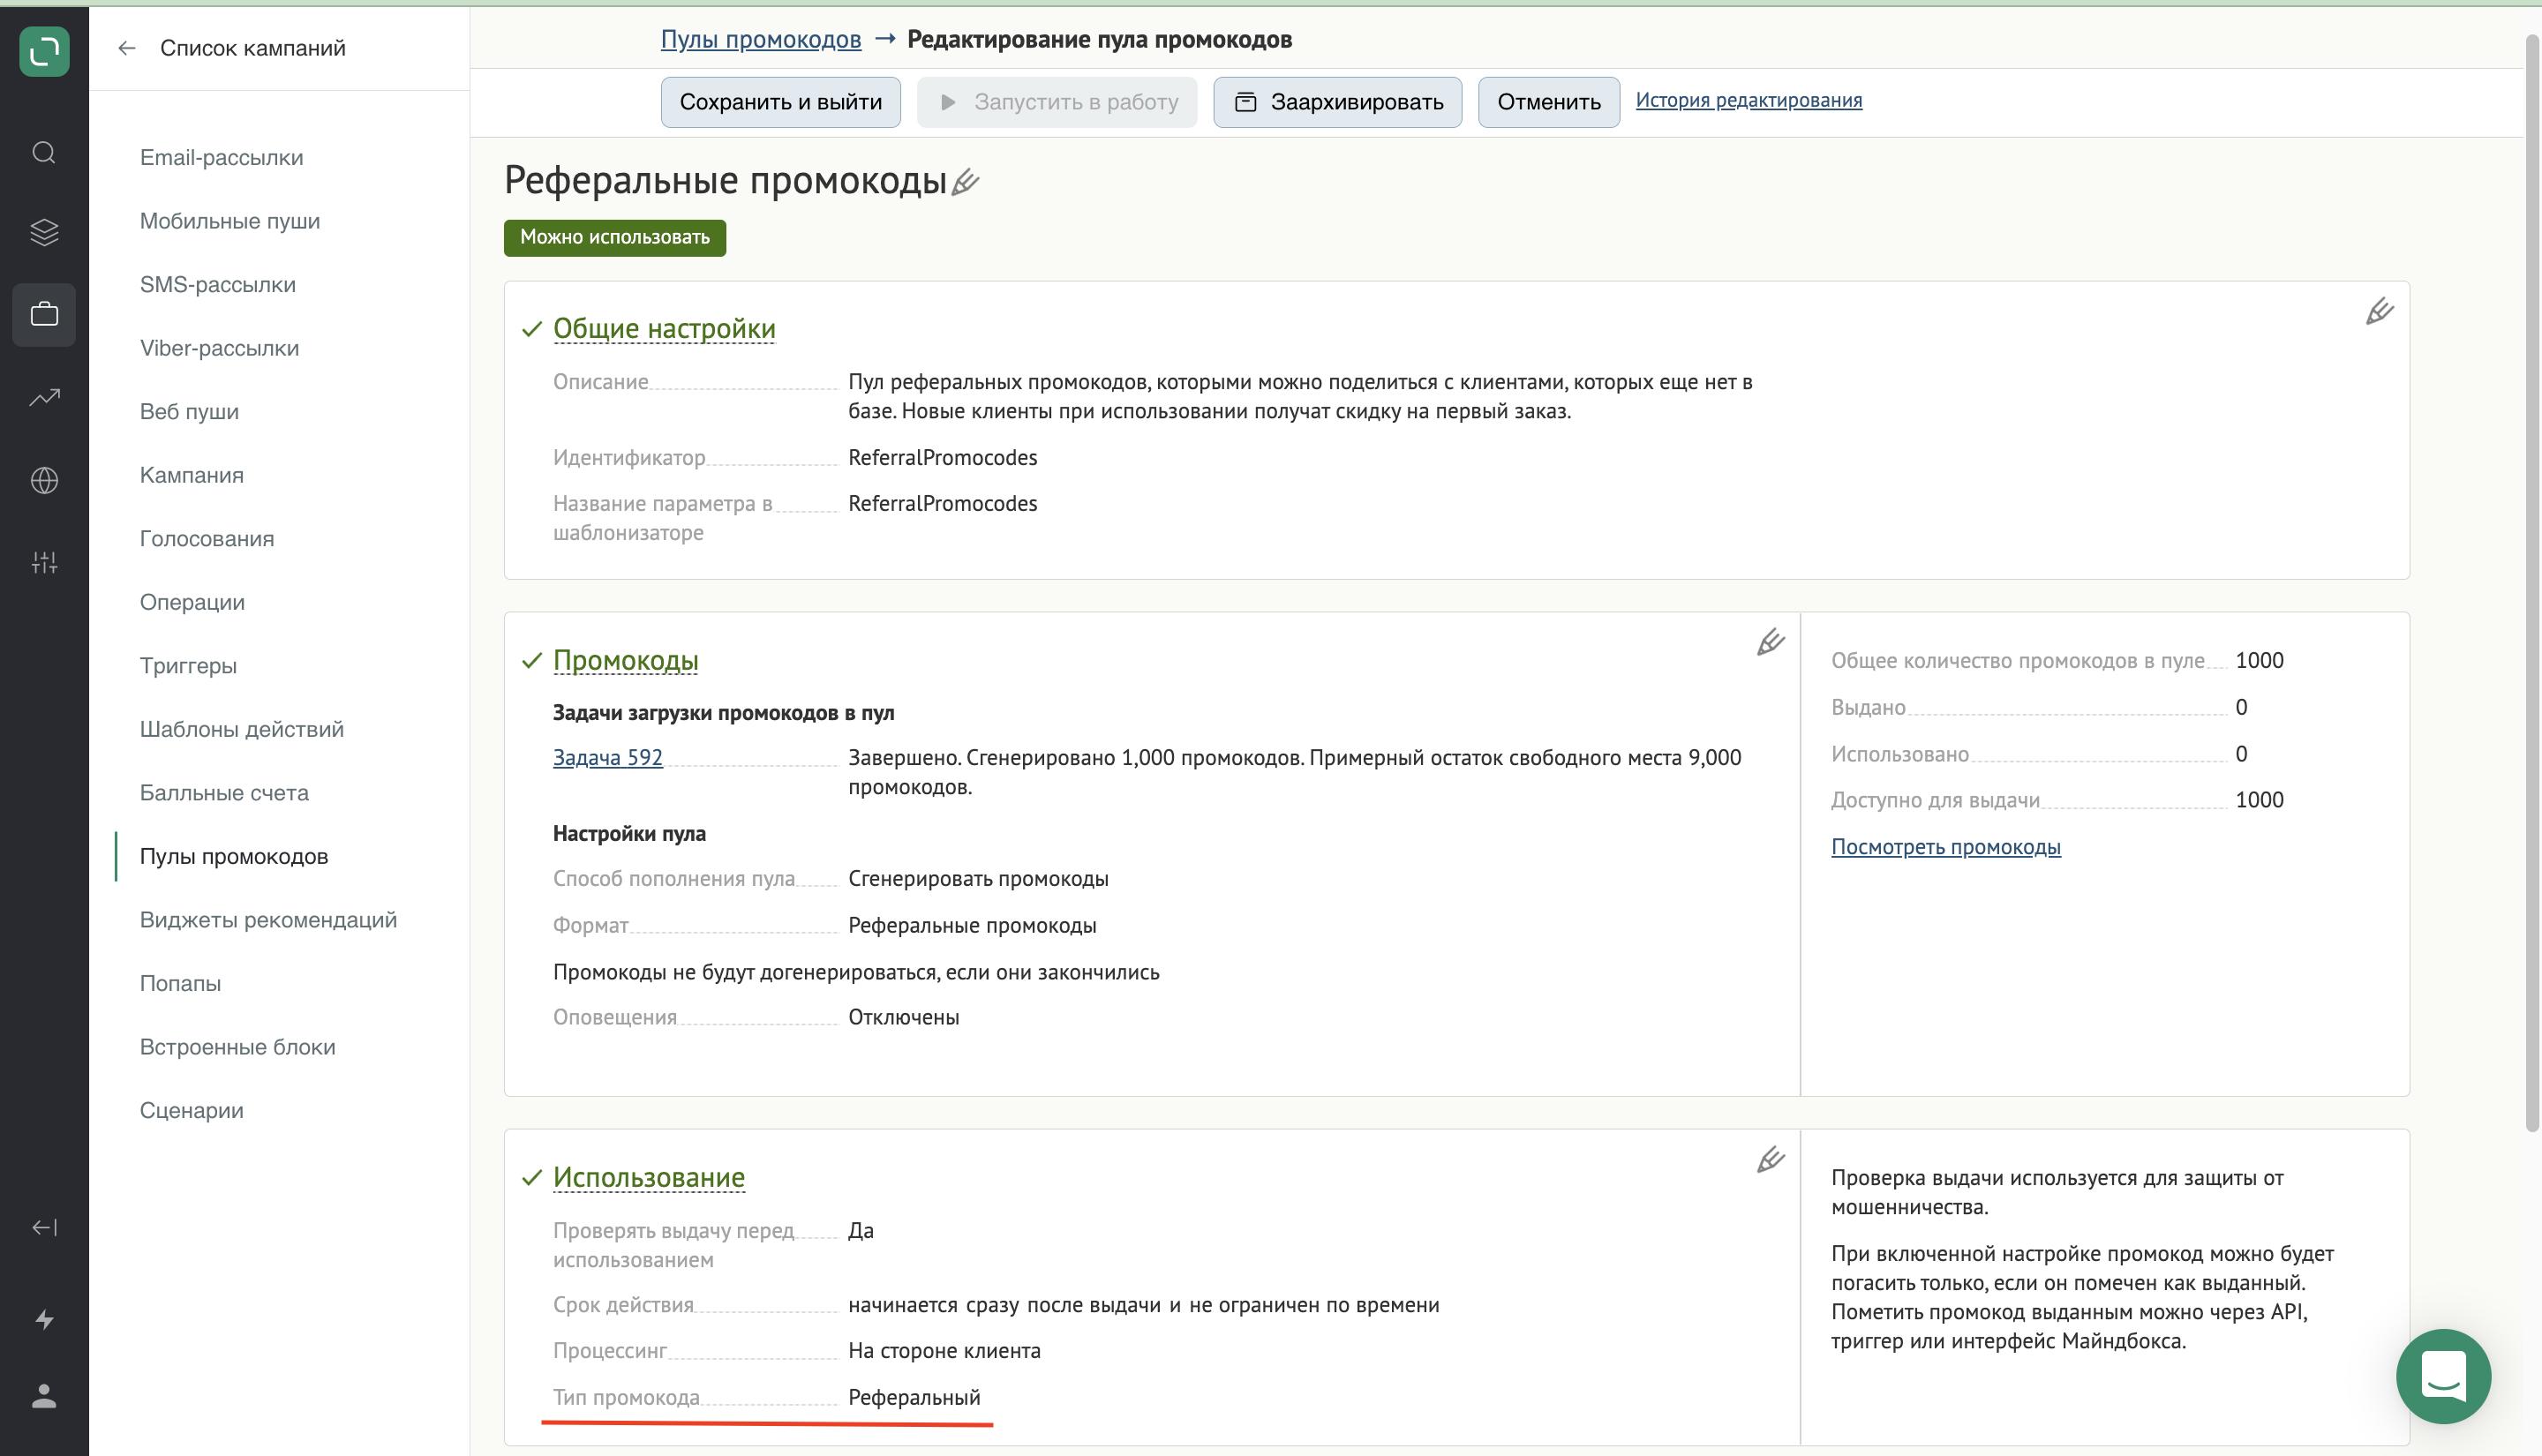Screen dimensions: 2542x1456
Task: Click Можно использовать status badge
Action: [x=615, y=238]
